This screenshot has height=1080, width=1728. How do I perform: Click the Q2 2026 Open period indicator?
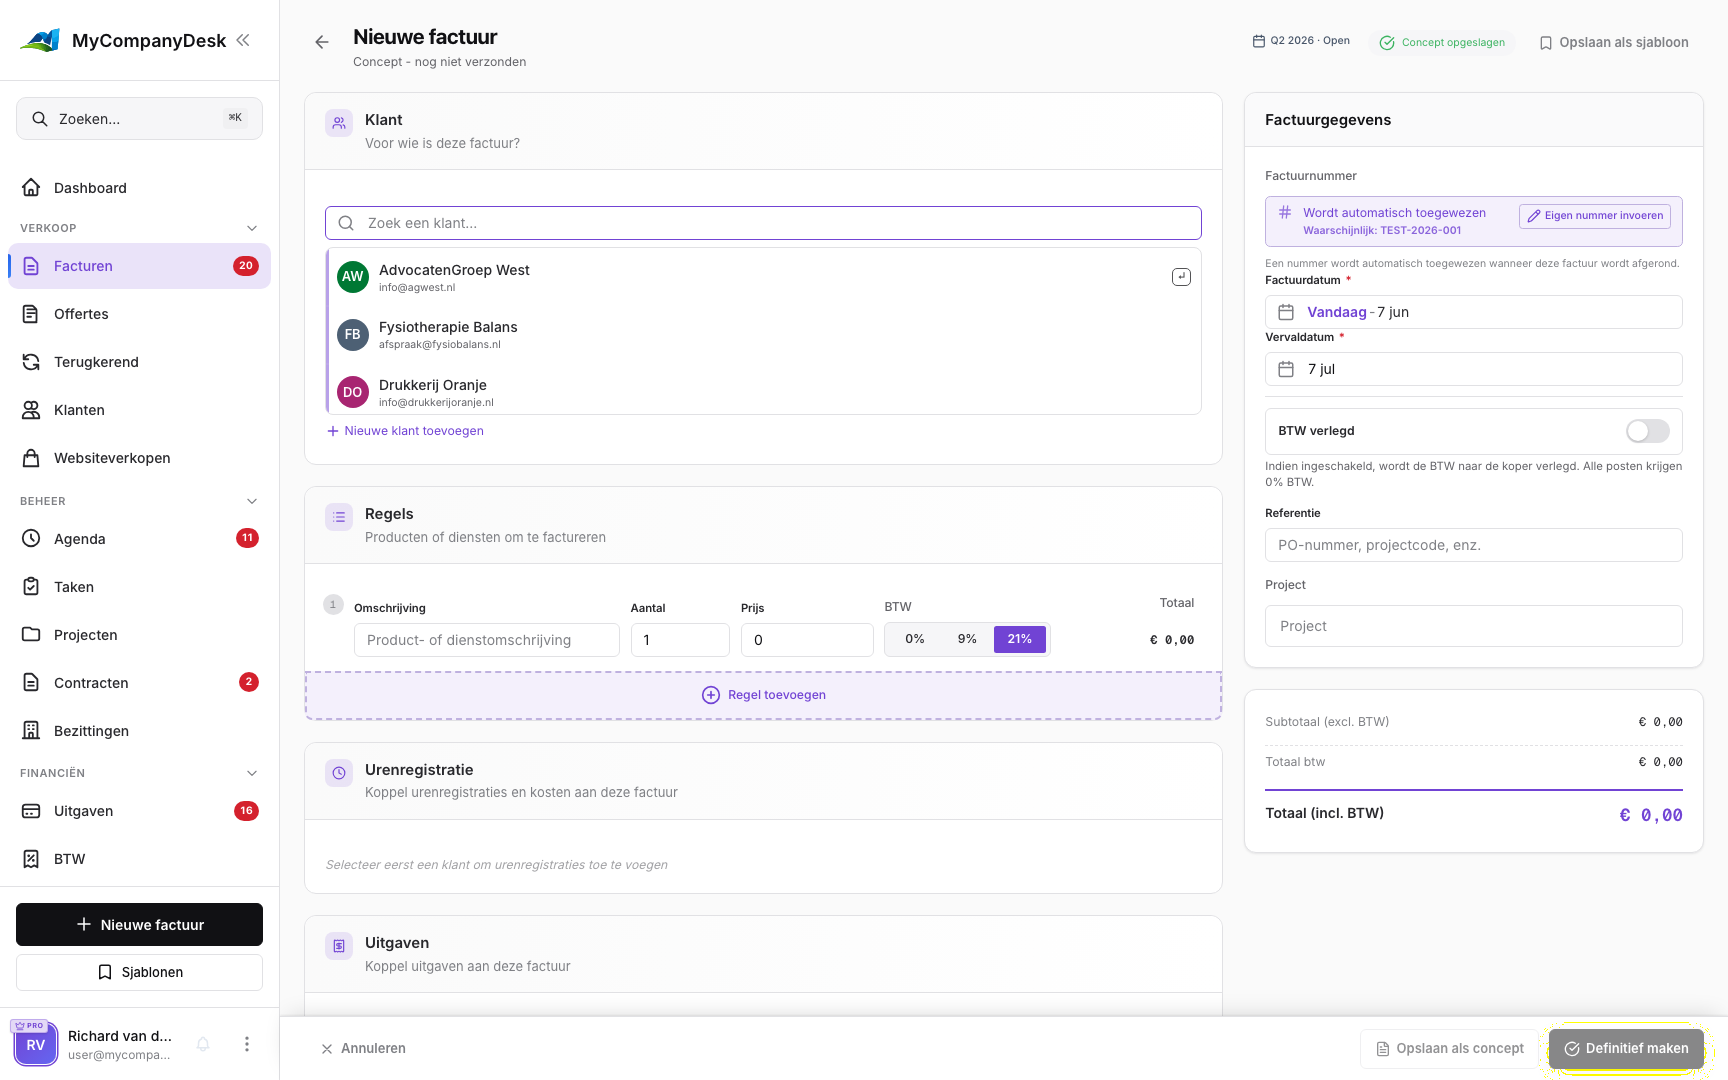1301,41
